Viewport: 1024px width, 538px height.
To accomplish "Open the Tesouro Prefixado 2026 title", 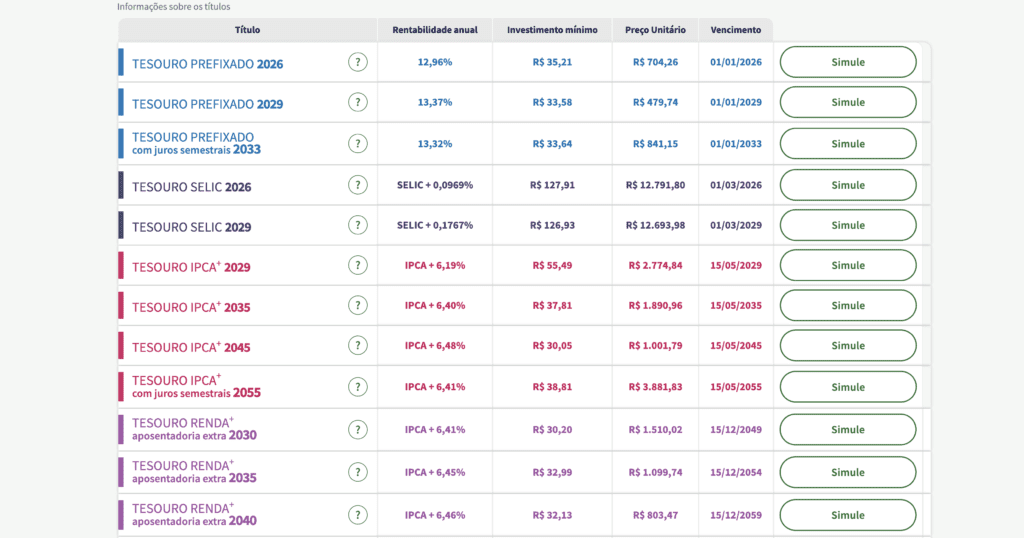I will pyautogui.click(x=208, y=64).
